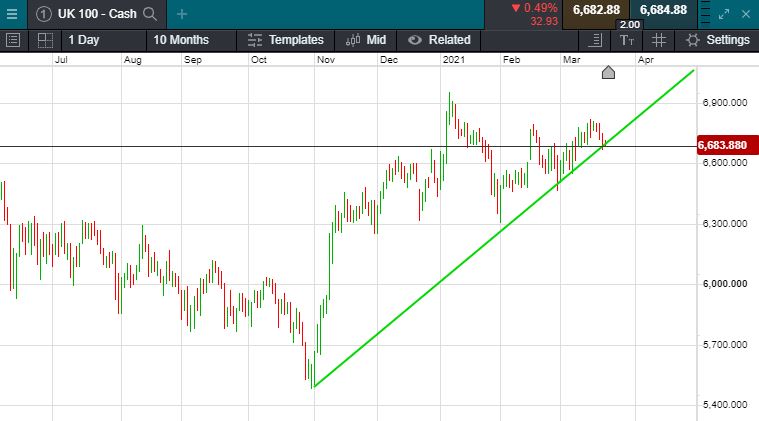
Task: Select the text annotation tool
Action: point(627,40)
